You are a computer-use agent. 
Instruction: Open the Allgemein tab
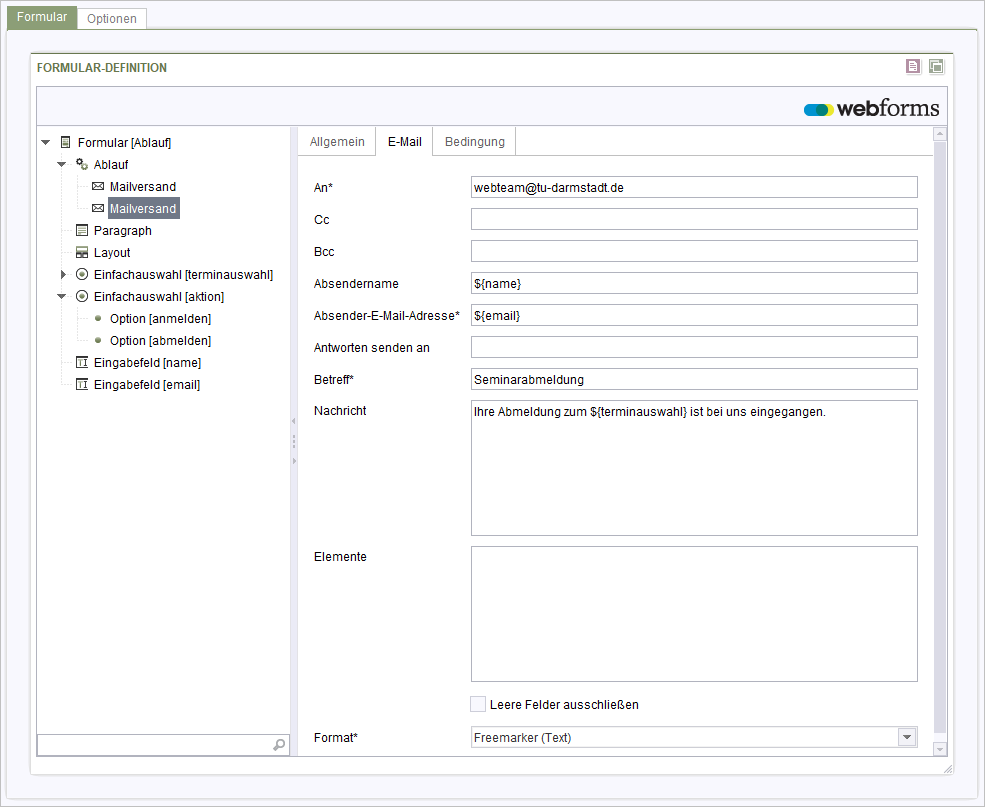(x=337, y=141)
